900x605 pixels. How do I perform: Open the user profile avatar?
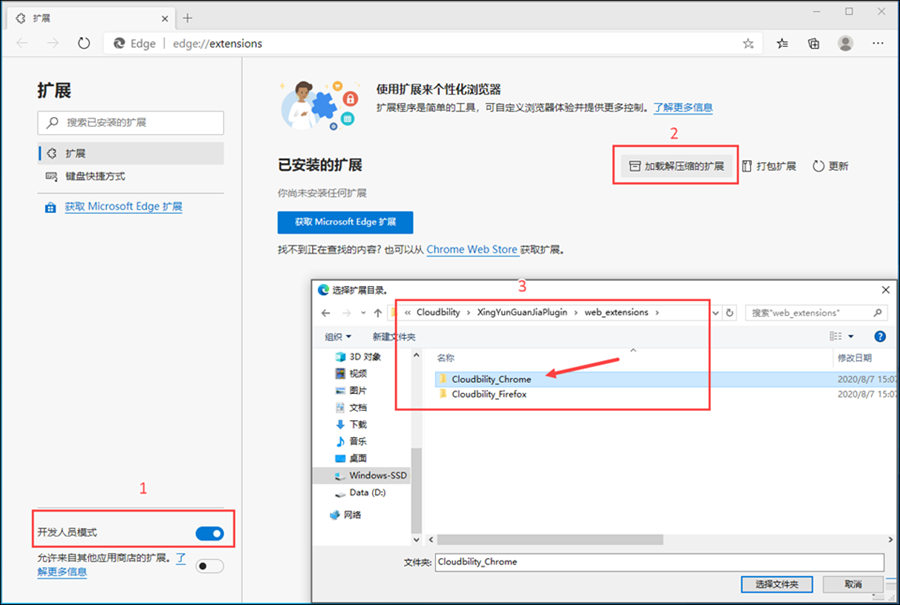click(845, 43)
